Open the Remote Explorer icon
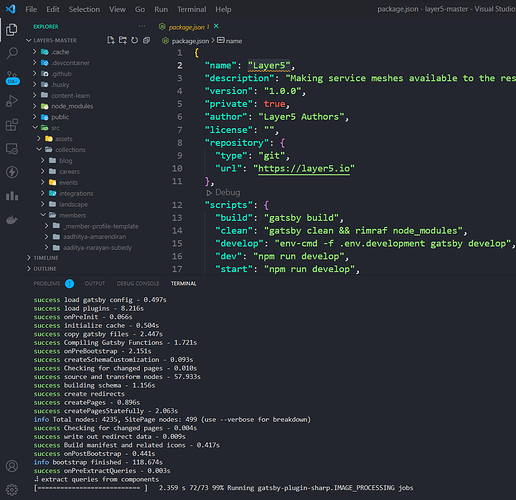The image size is (516, 500). [x=12, y=149]
